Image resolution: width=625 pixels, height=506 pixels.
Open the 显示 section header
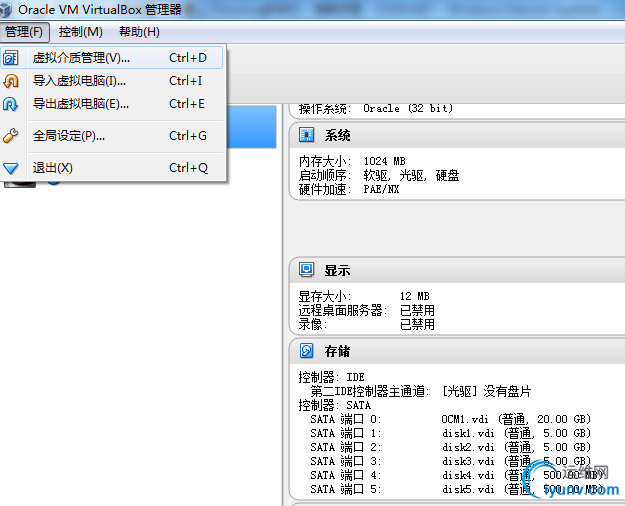point(457,270)
